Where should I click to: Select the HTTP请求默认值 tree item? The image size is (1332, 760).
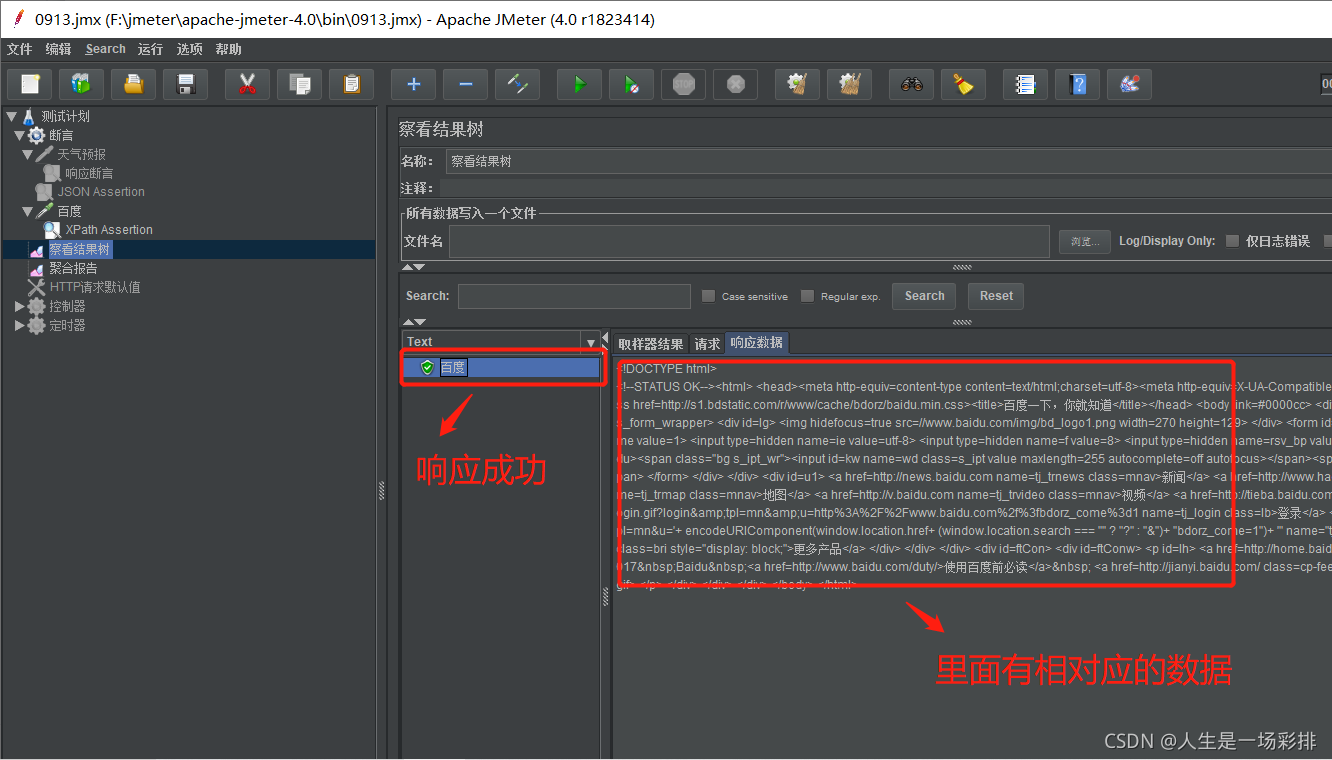pyautogui.click(x=95, y=287)
